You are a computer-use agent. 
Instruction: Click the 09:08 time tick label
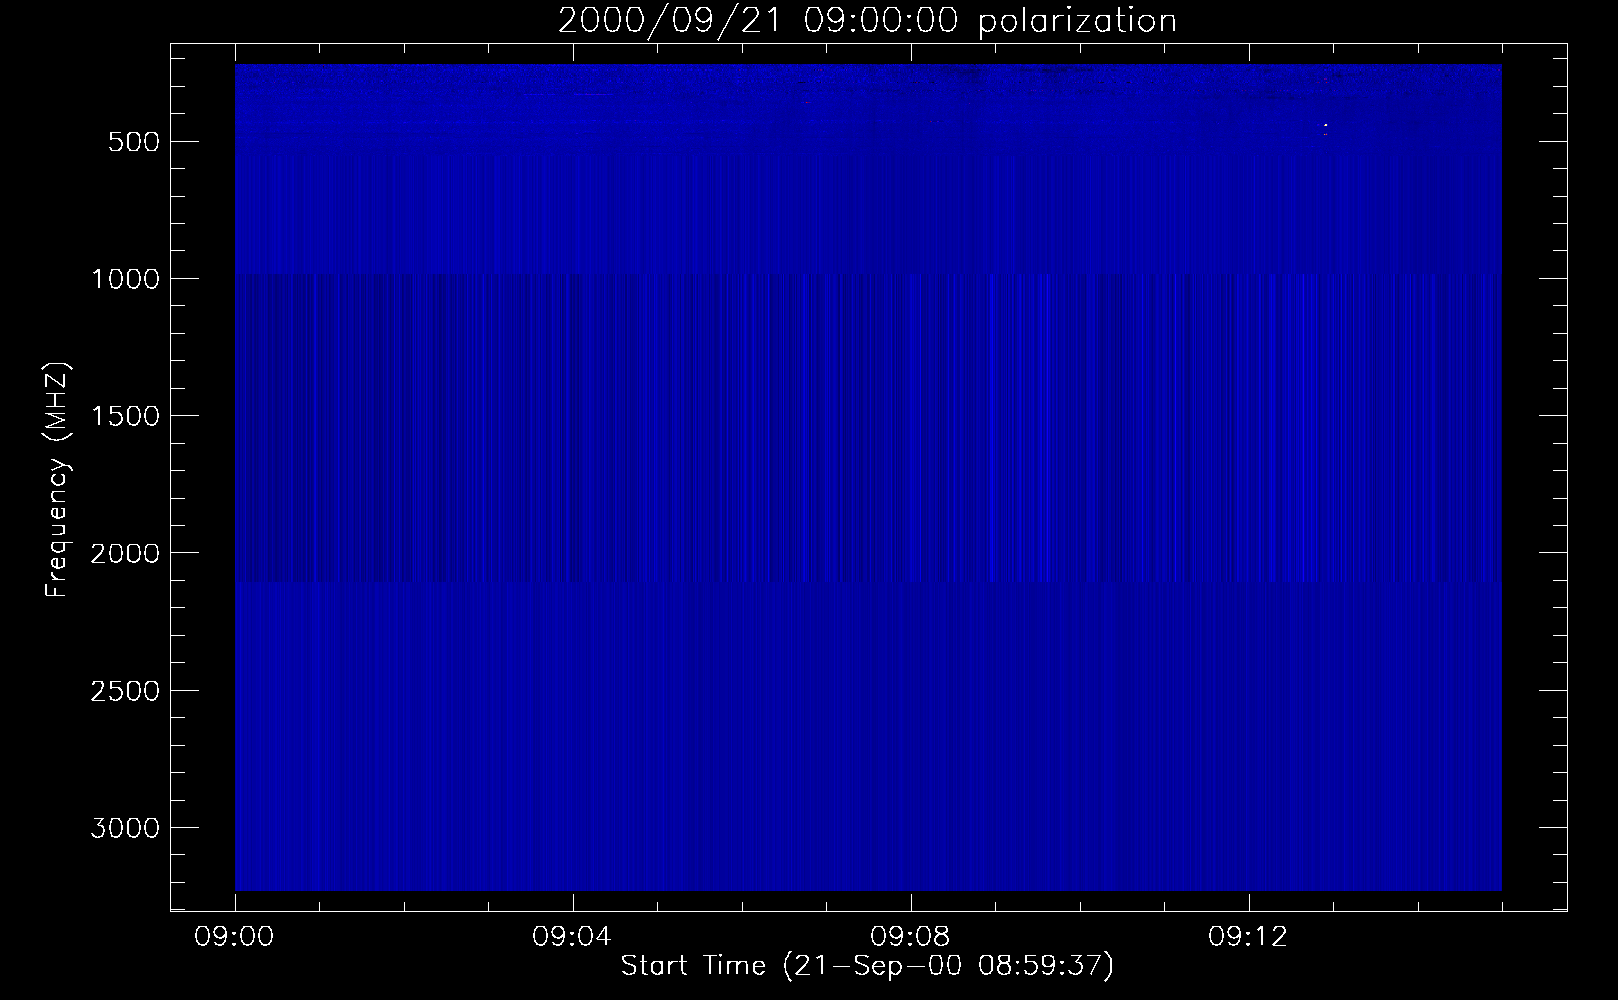pos(911,937)
